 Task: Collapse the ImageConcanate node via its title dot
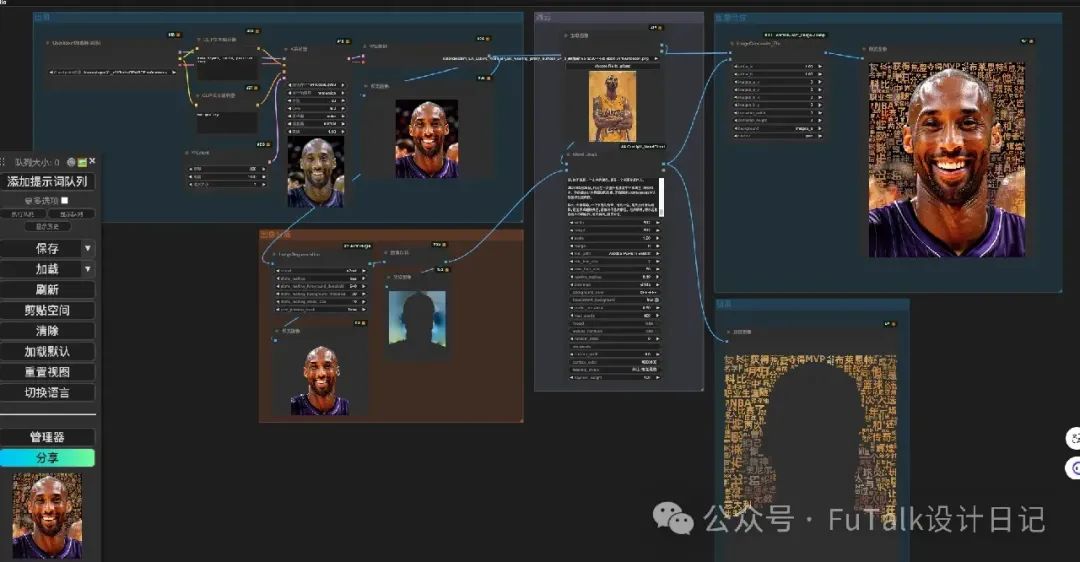click(731, 43)
